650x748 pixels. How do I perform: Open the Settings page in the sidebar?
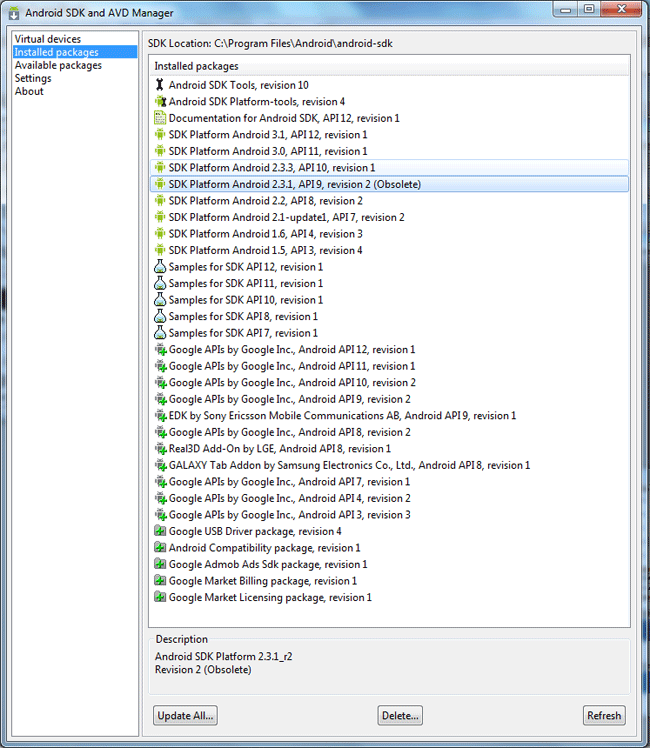pos(33,78)
